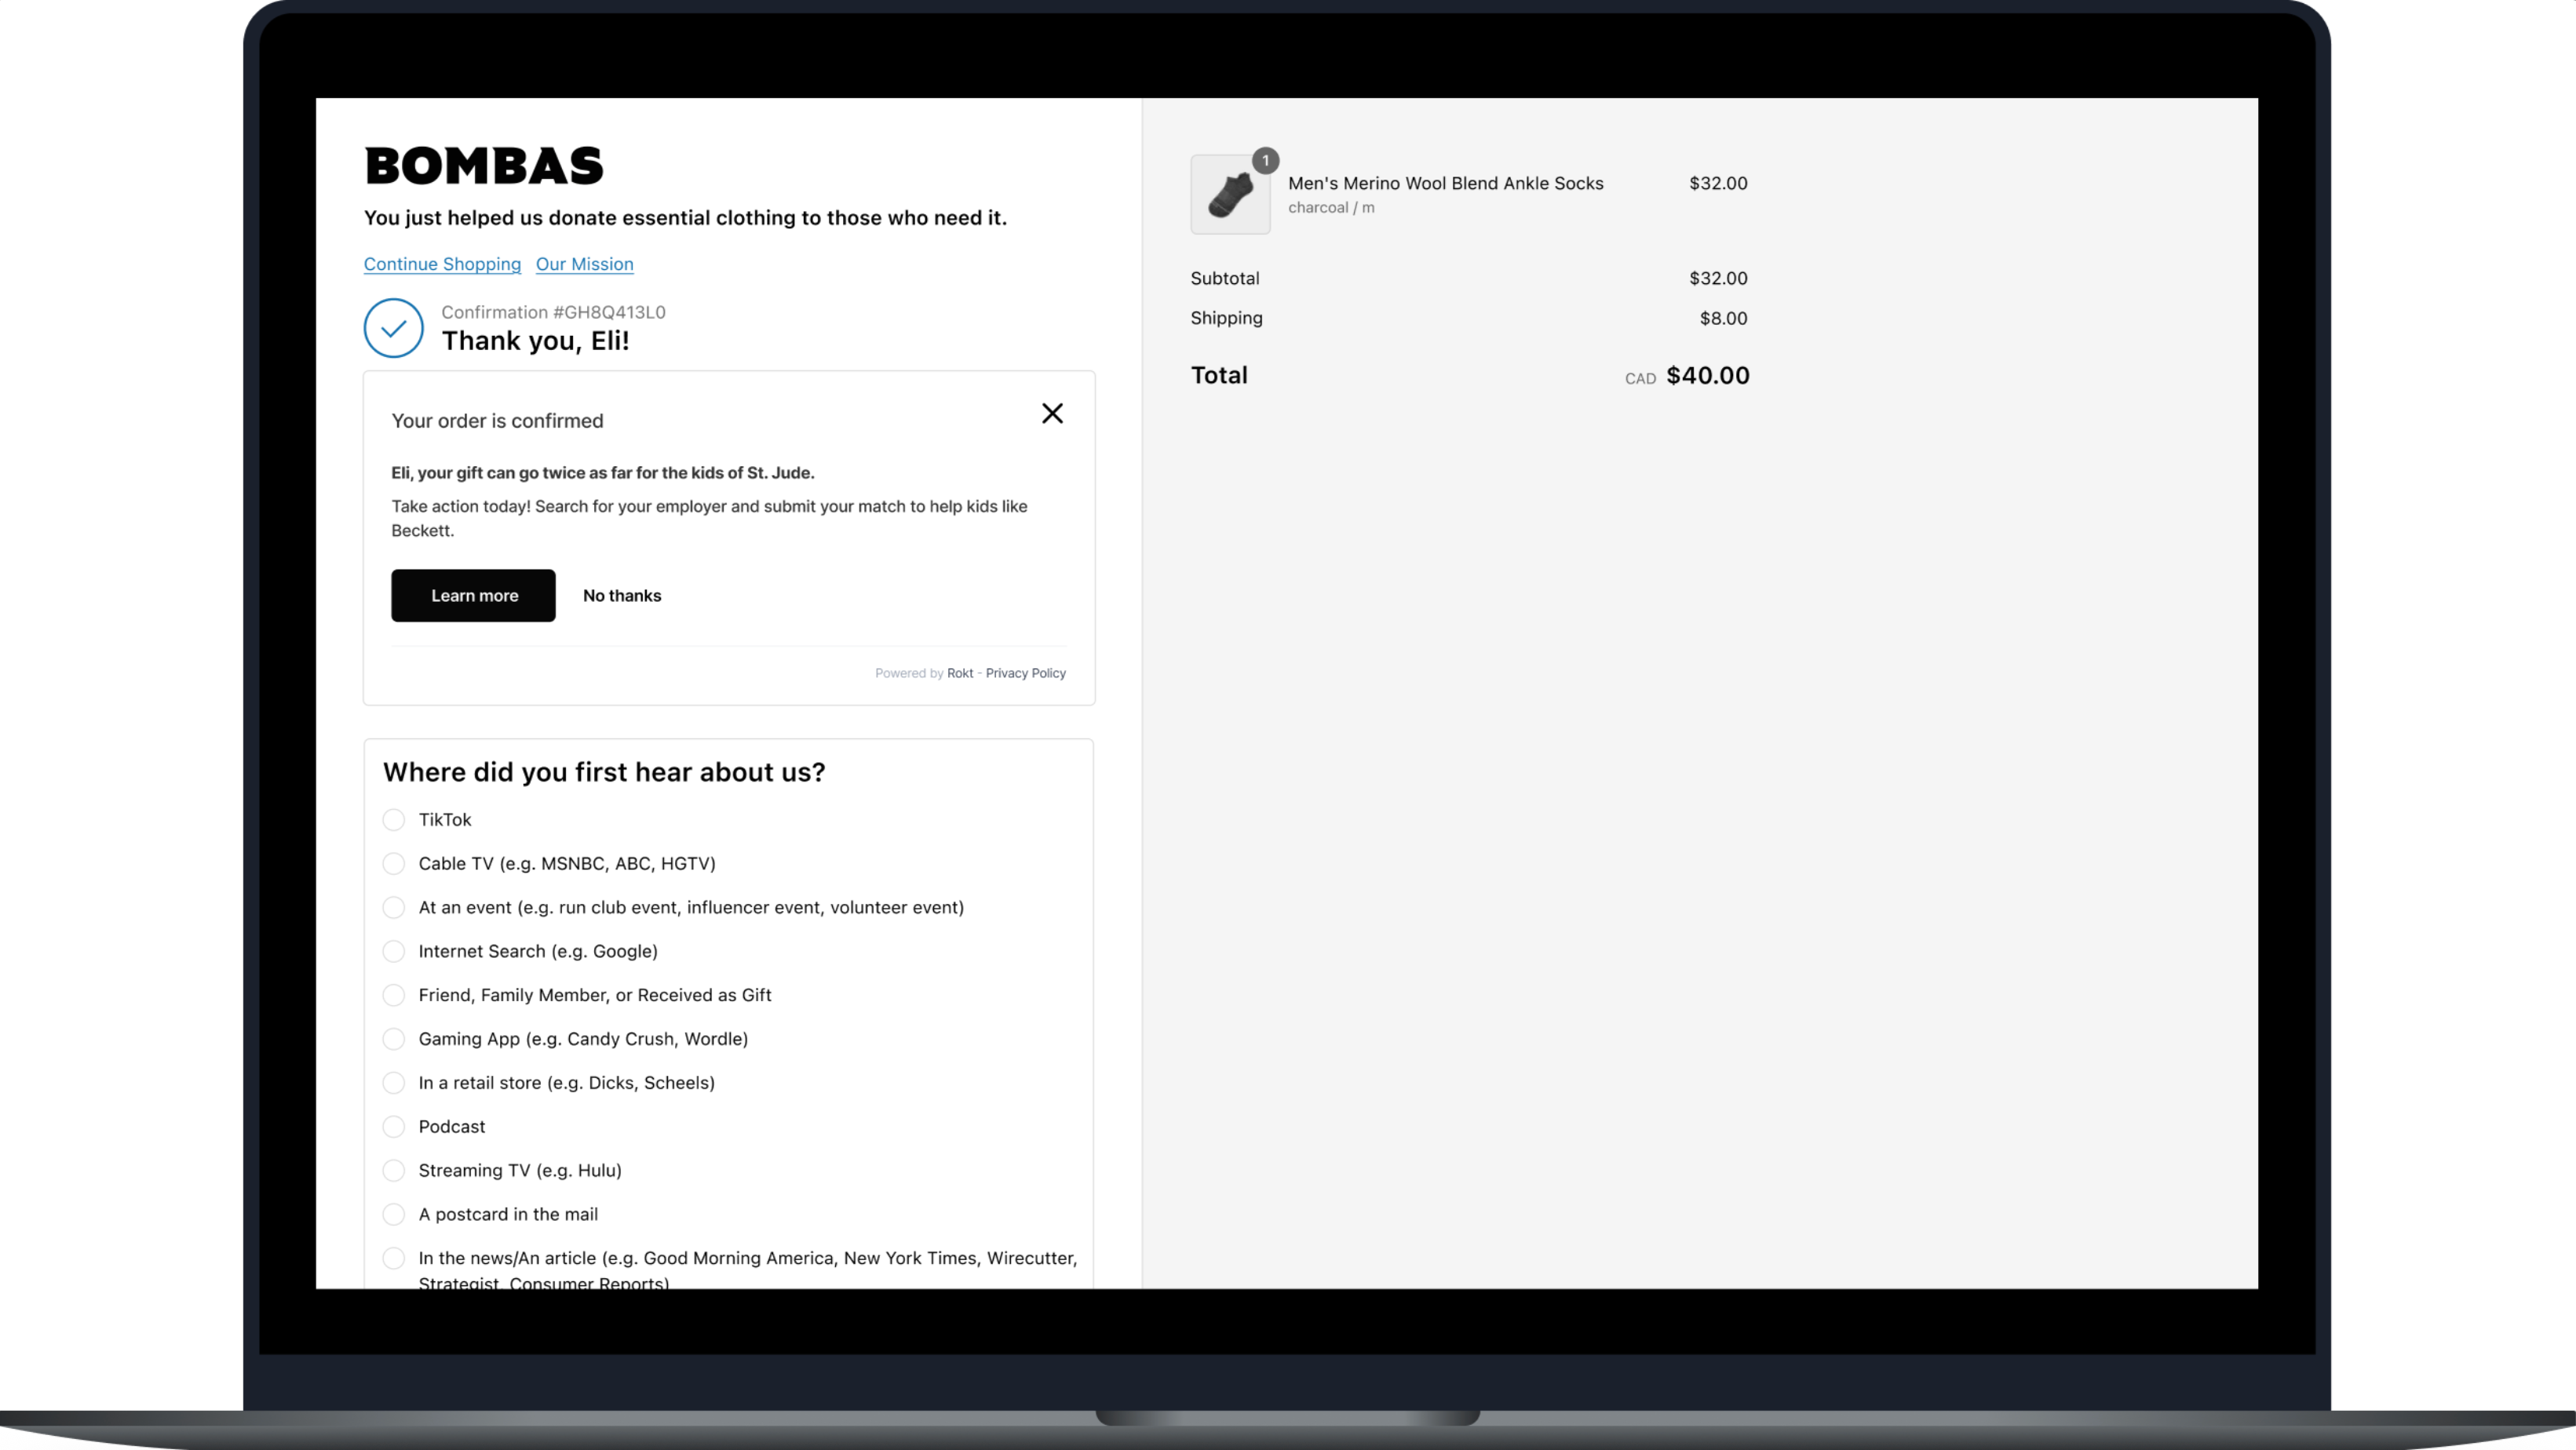Close the order confirmed offer panel
Viewport: 2576px width, 1450px height.
(1052, 414)
